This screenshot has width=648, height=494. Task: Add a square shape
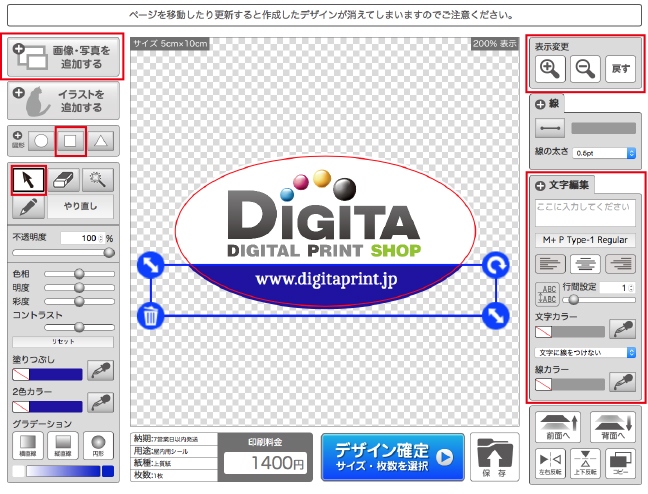point(70,141)
